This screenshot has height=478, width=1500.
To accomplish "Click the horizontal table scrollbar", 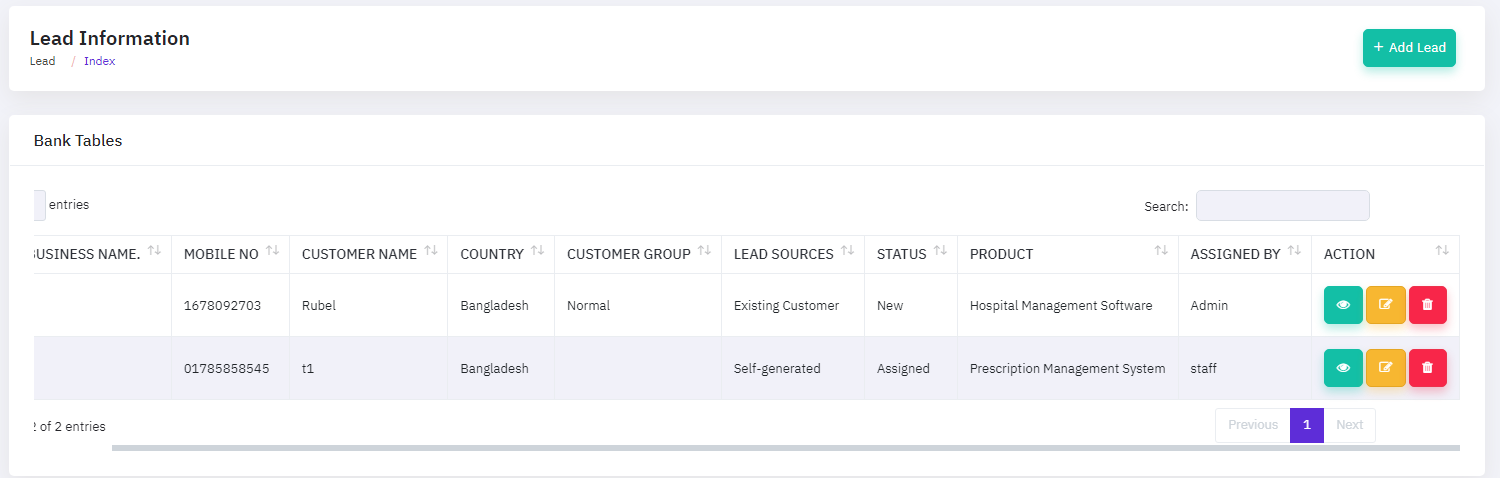I will pyautogui.click(x=785, y=447).
